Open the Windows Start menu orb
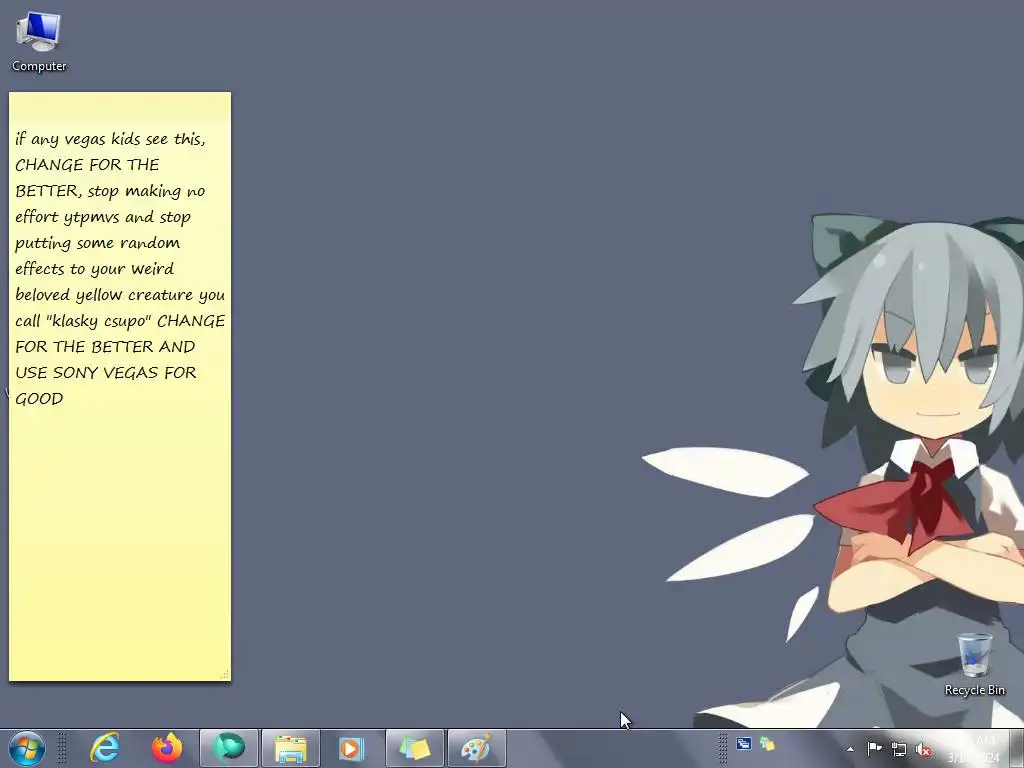Viewport: 1024px width, 768px height. [x=27, y=748]
